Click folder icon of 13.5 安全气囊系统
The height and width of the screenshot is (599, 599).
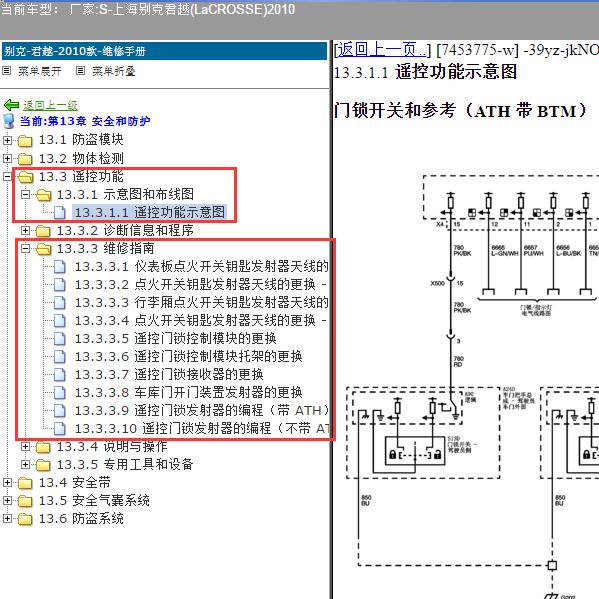coord(25,501)
